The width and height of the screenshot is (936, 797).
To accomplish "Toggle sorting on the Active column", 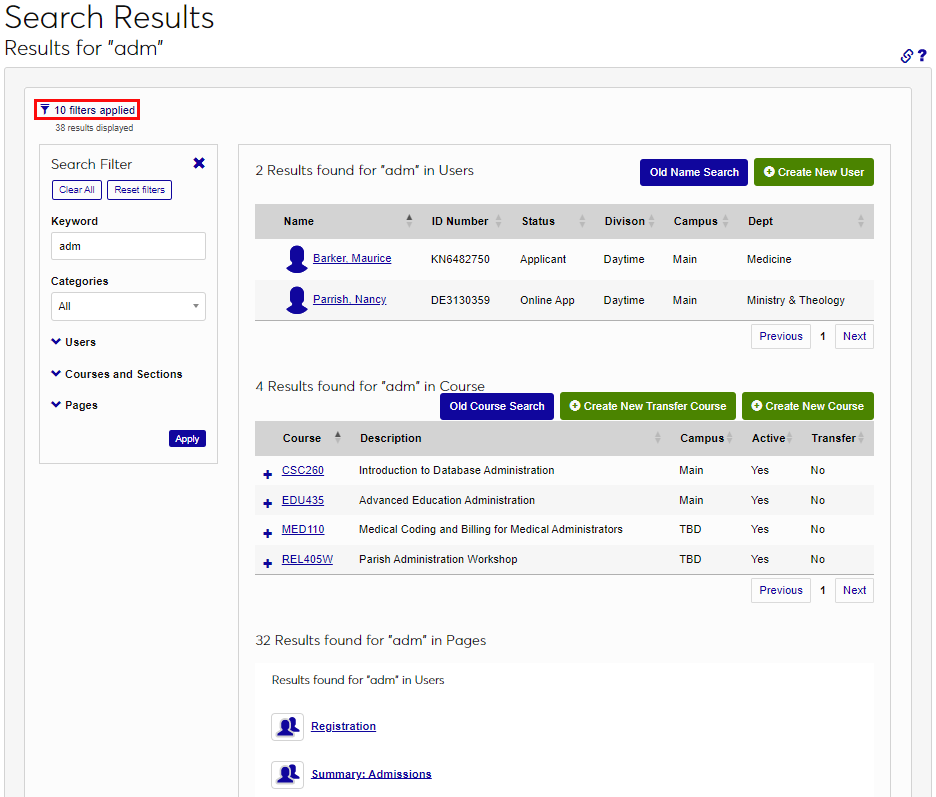I will coord(790,438).
